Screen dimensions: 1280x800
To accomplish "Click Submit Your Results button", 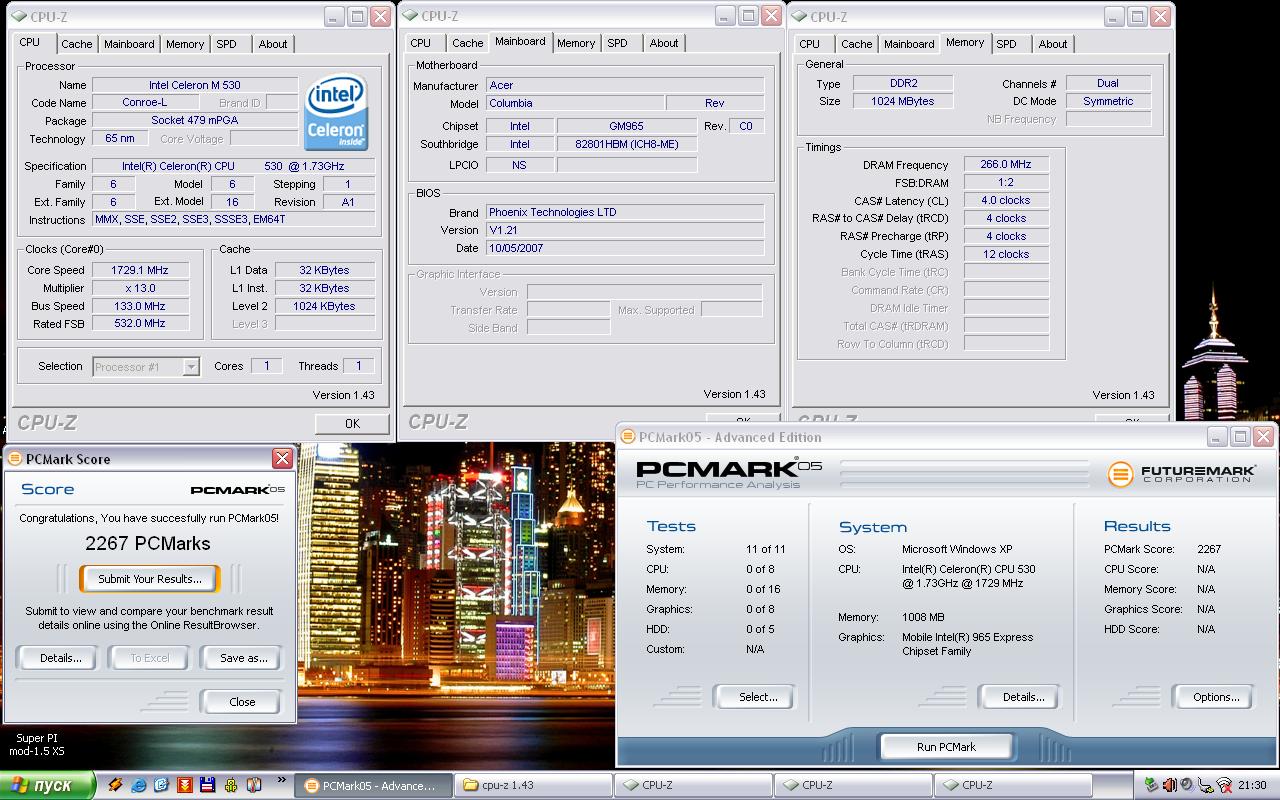I will [x=150, y=579].
